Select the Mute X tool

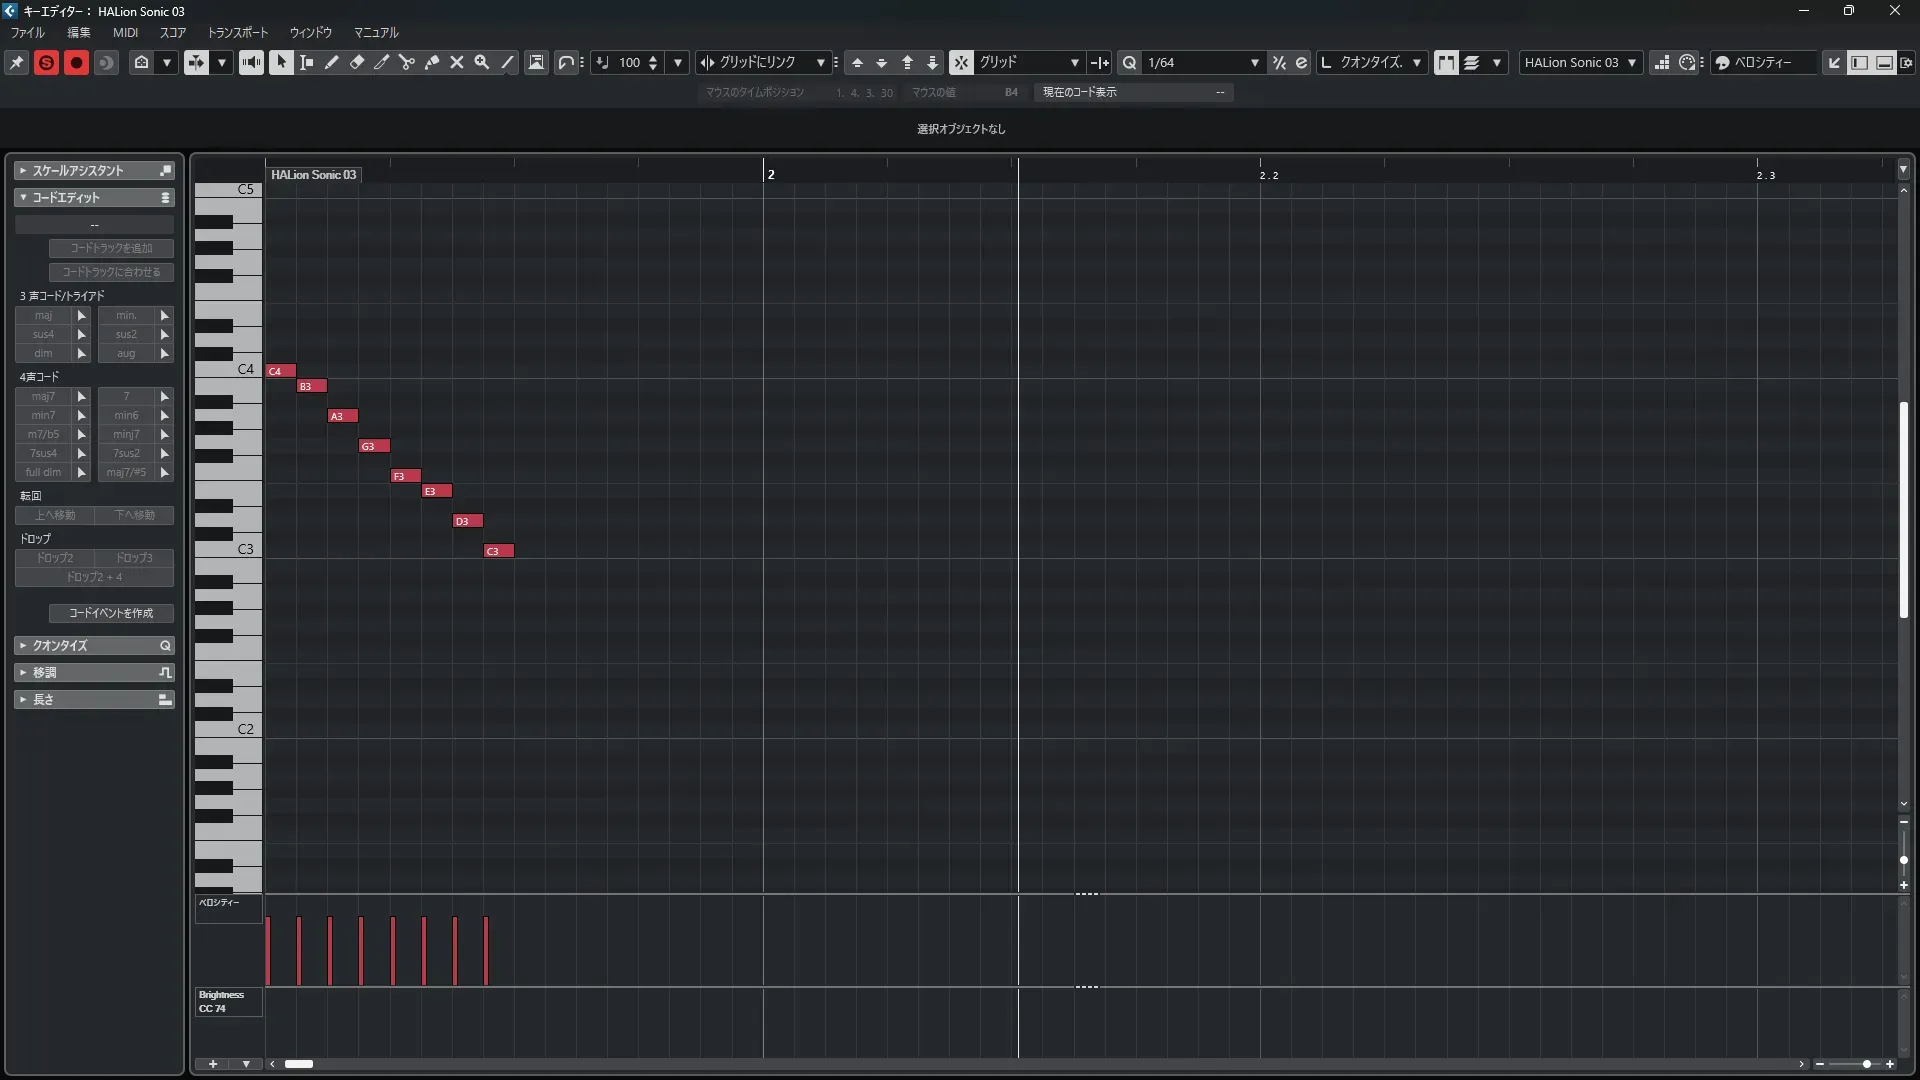point(457,62)
